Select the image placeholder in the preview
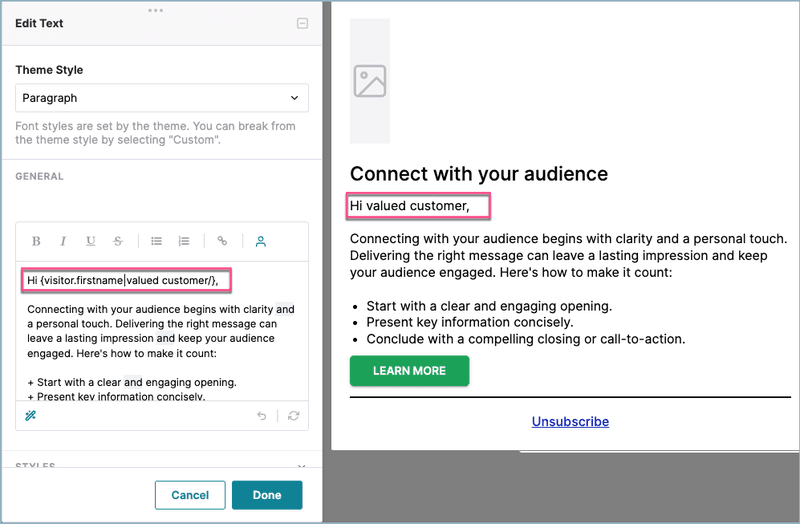This screenshot has height=524, width=800. click(370, 81)
